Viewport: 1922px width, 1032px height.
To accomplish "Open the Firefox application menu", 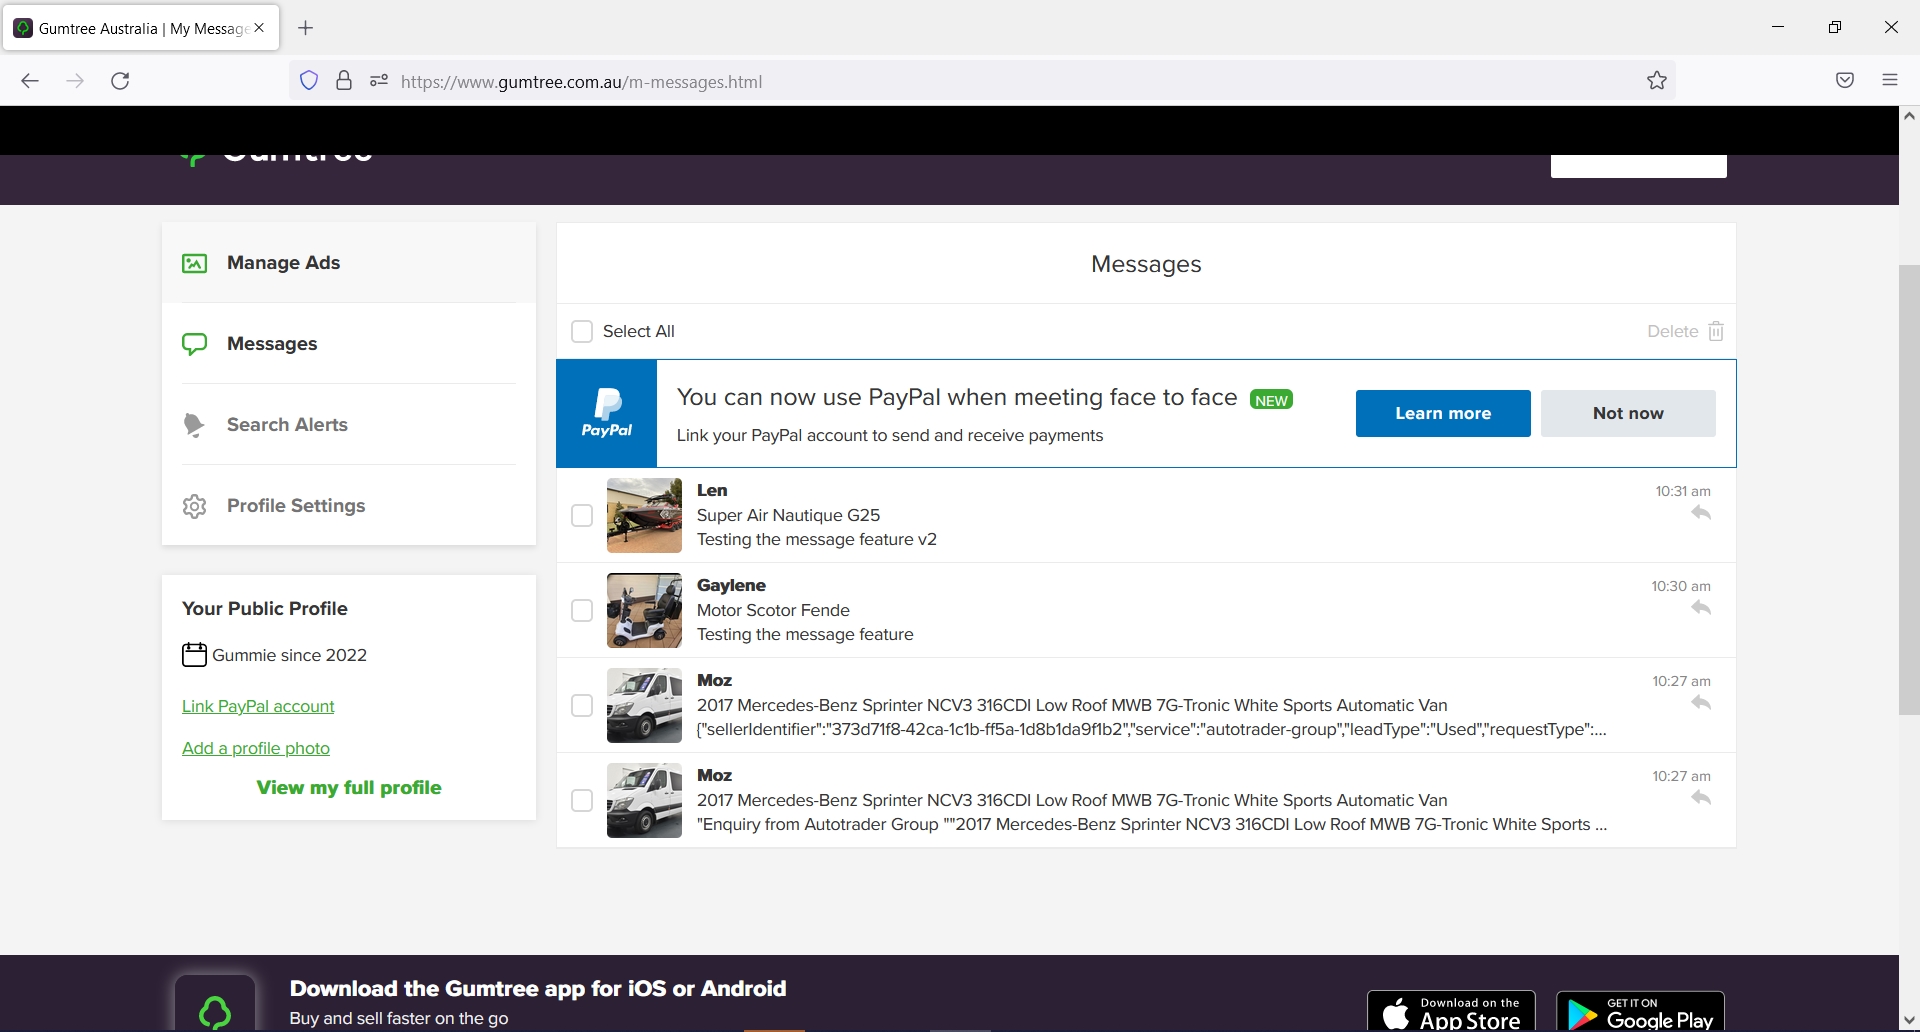I will [x=1890, y=81].
